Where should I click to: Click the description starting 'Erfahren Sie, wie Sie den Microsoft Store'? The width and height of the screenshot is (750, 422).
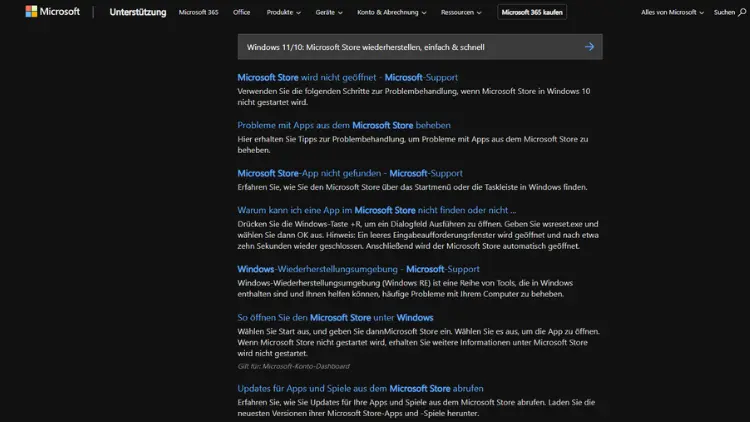click(412, 187)
